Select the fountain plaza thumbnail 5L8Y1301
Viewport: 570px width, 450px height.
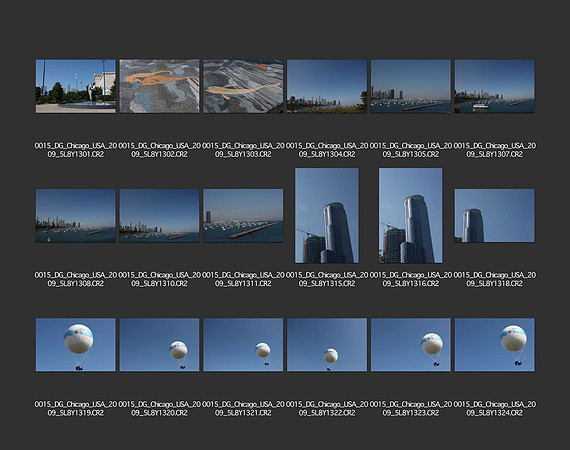[76, 87]
